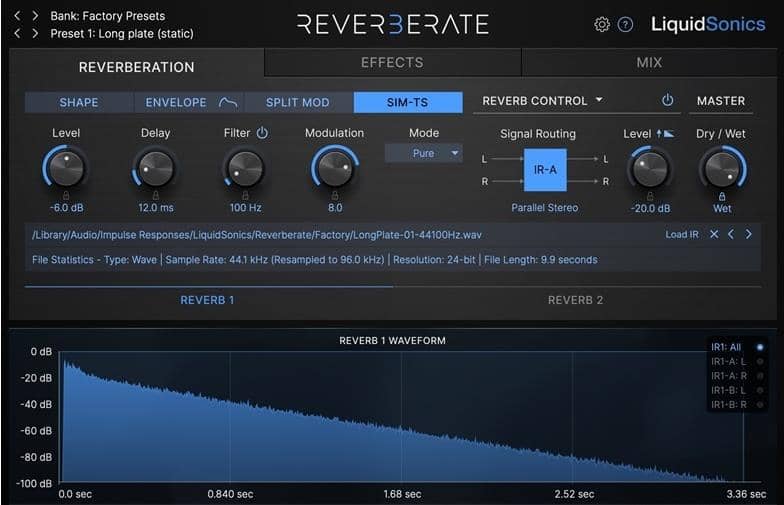Click the Bank: Factory Presets text

tap(108, 16)
